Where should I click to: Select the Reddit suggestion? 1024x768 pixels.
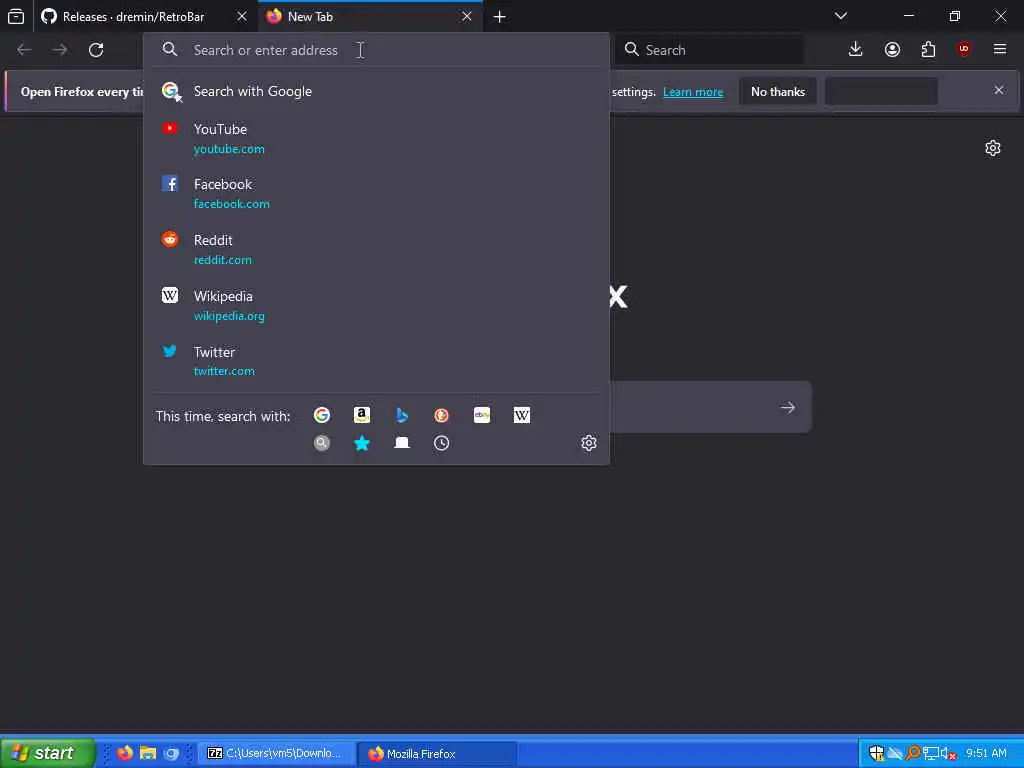(x=376, y=249)
